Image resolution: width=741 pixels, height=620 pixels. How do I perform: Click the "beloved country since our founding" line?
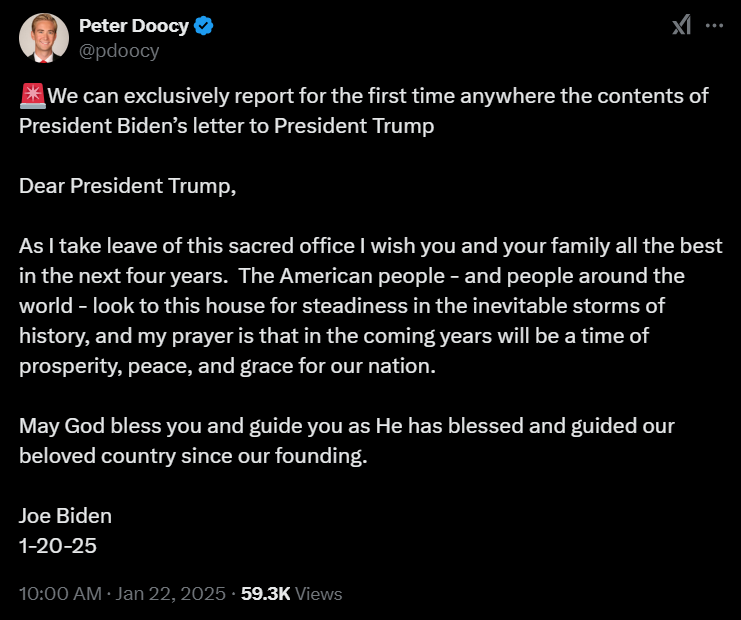click(x=193, y=456)
